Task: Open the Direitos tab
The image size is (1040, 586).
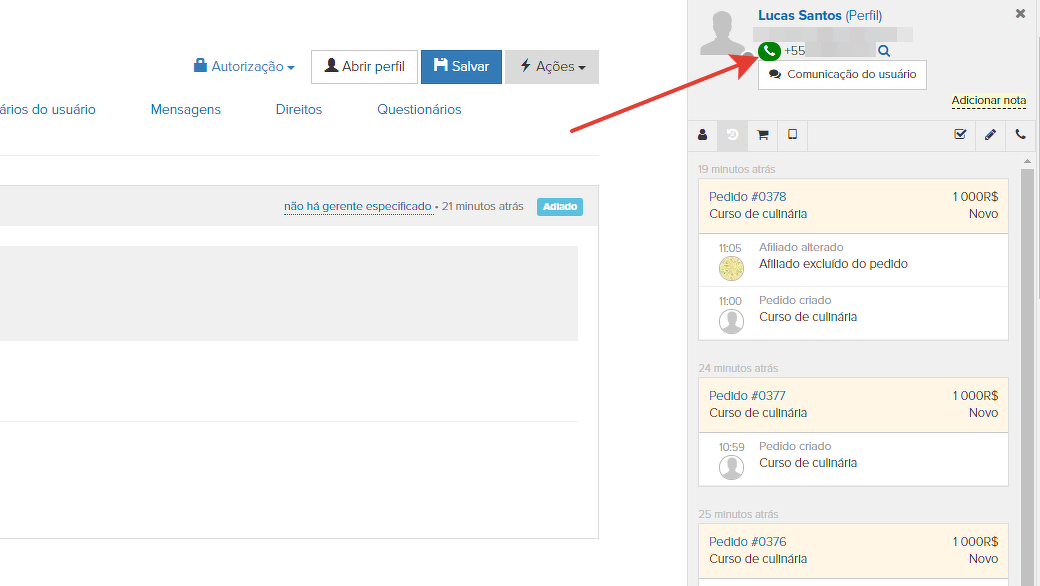Action: click(x=299, y=110)
